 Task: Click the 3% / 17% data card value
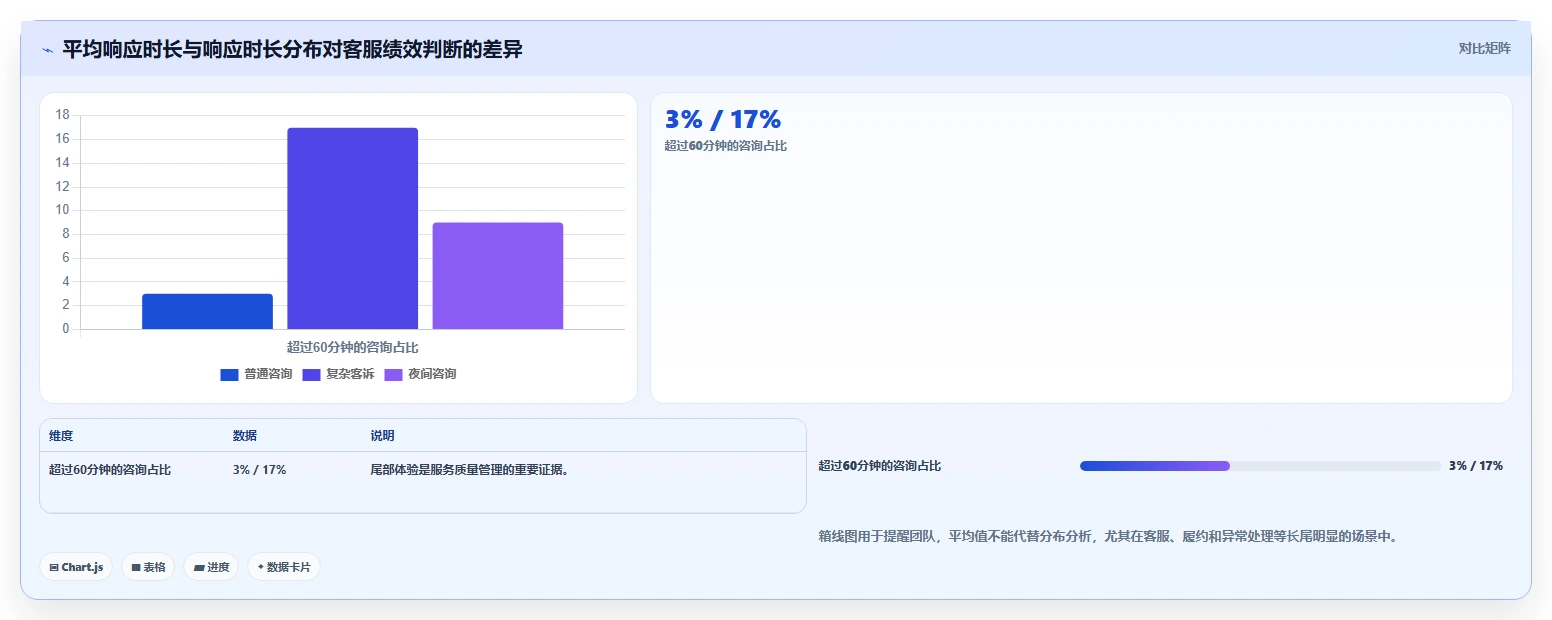coord(723,119)
